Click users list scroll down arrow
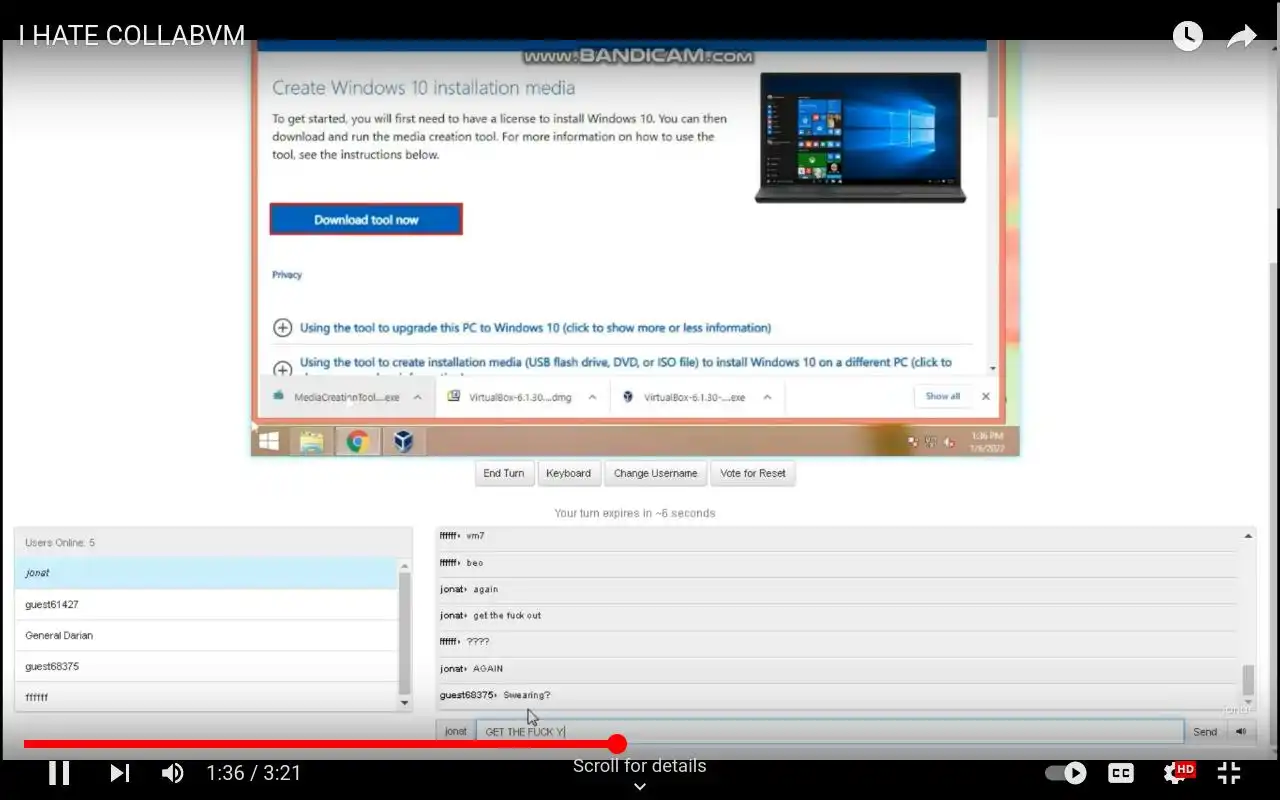The image size is (1280, 800). tap(405, 704)
